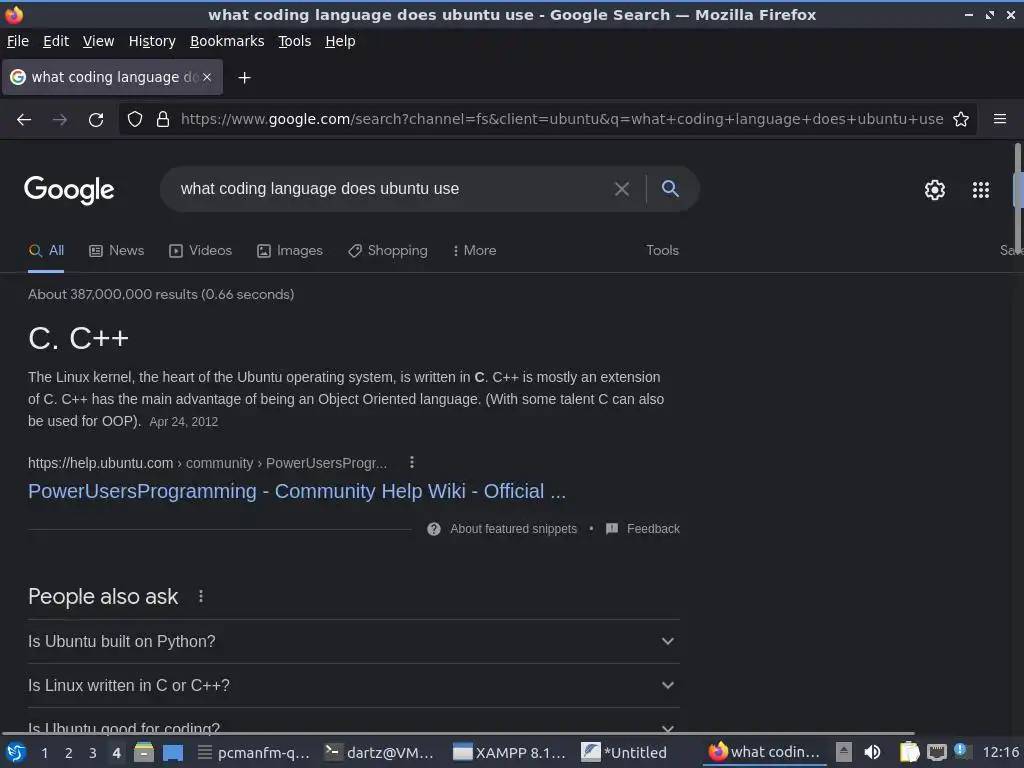
Task: Click the help.ubuntu.com breadcrumb URL
Action: 208,463
